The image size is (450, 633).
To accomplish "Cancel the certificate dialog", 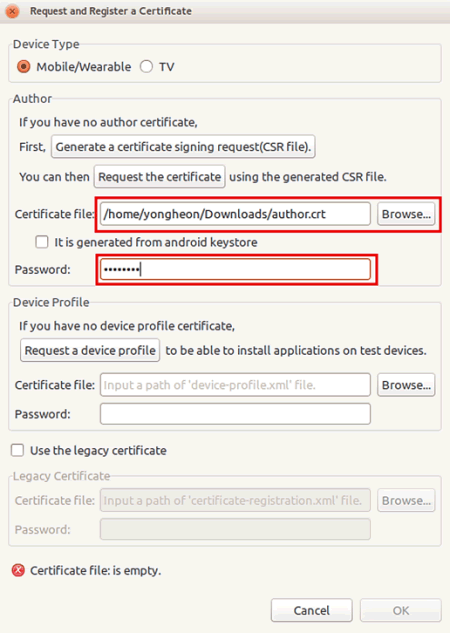I will 312,610.
